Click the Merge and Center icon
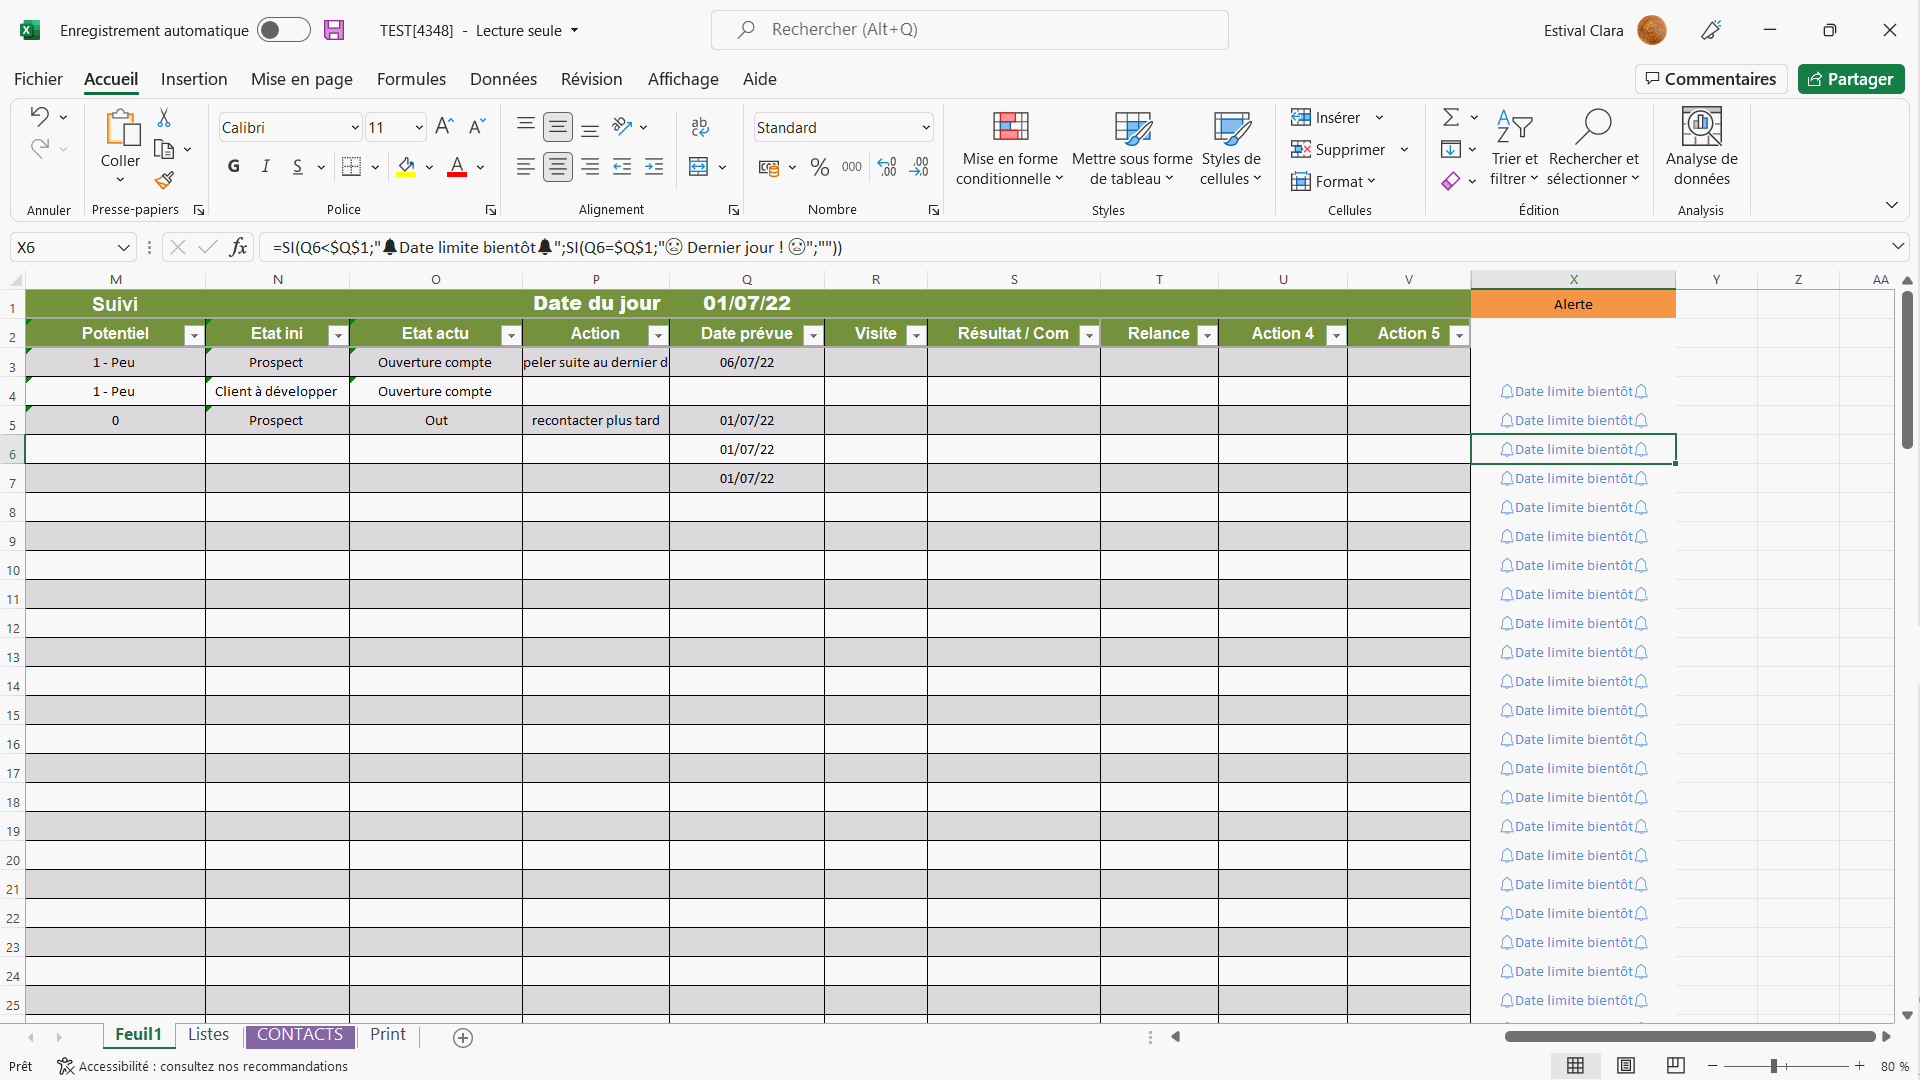 (699, 166)
